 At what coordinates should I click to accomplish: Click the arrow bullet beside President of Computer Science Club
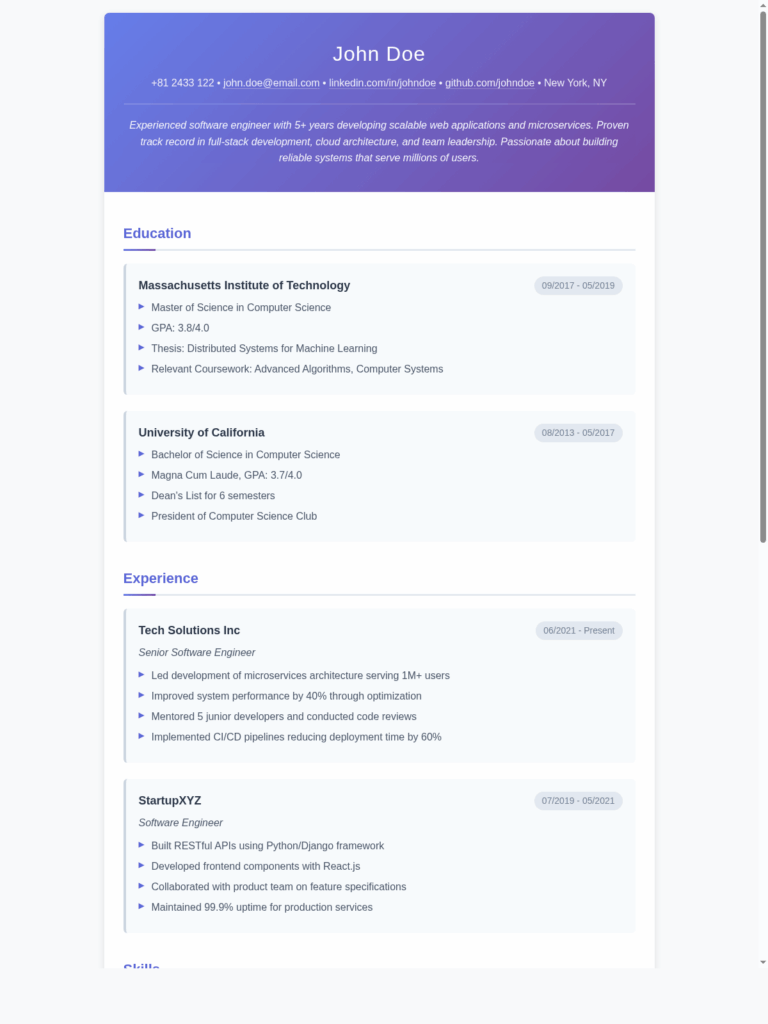pyautogui.click(x=141, y=515)
